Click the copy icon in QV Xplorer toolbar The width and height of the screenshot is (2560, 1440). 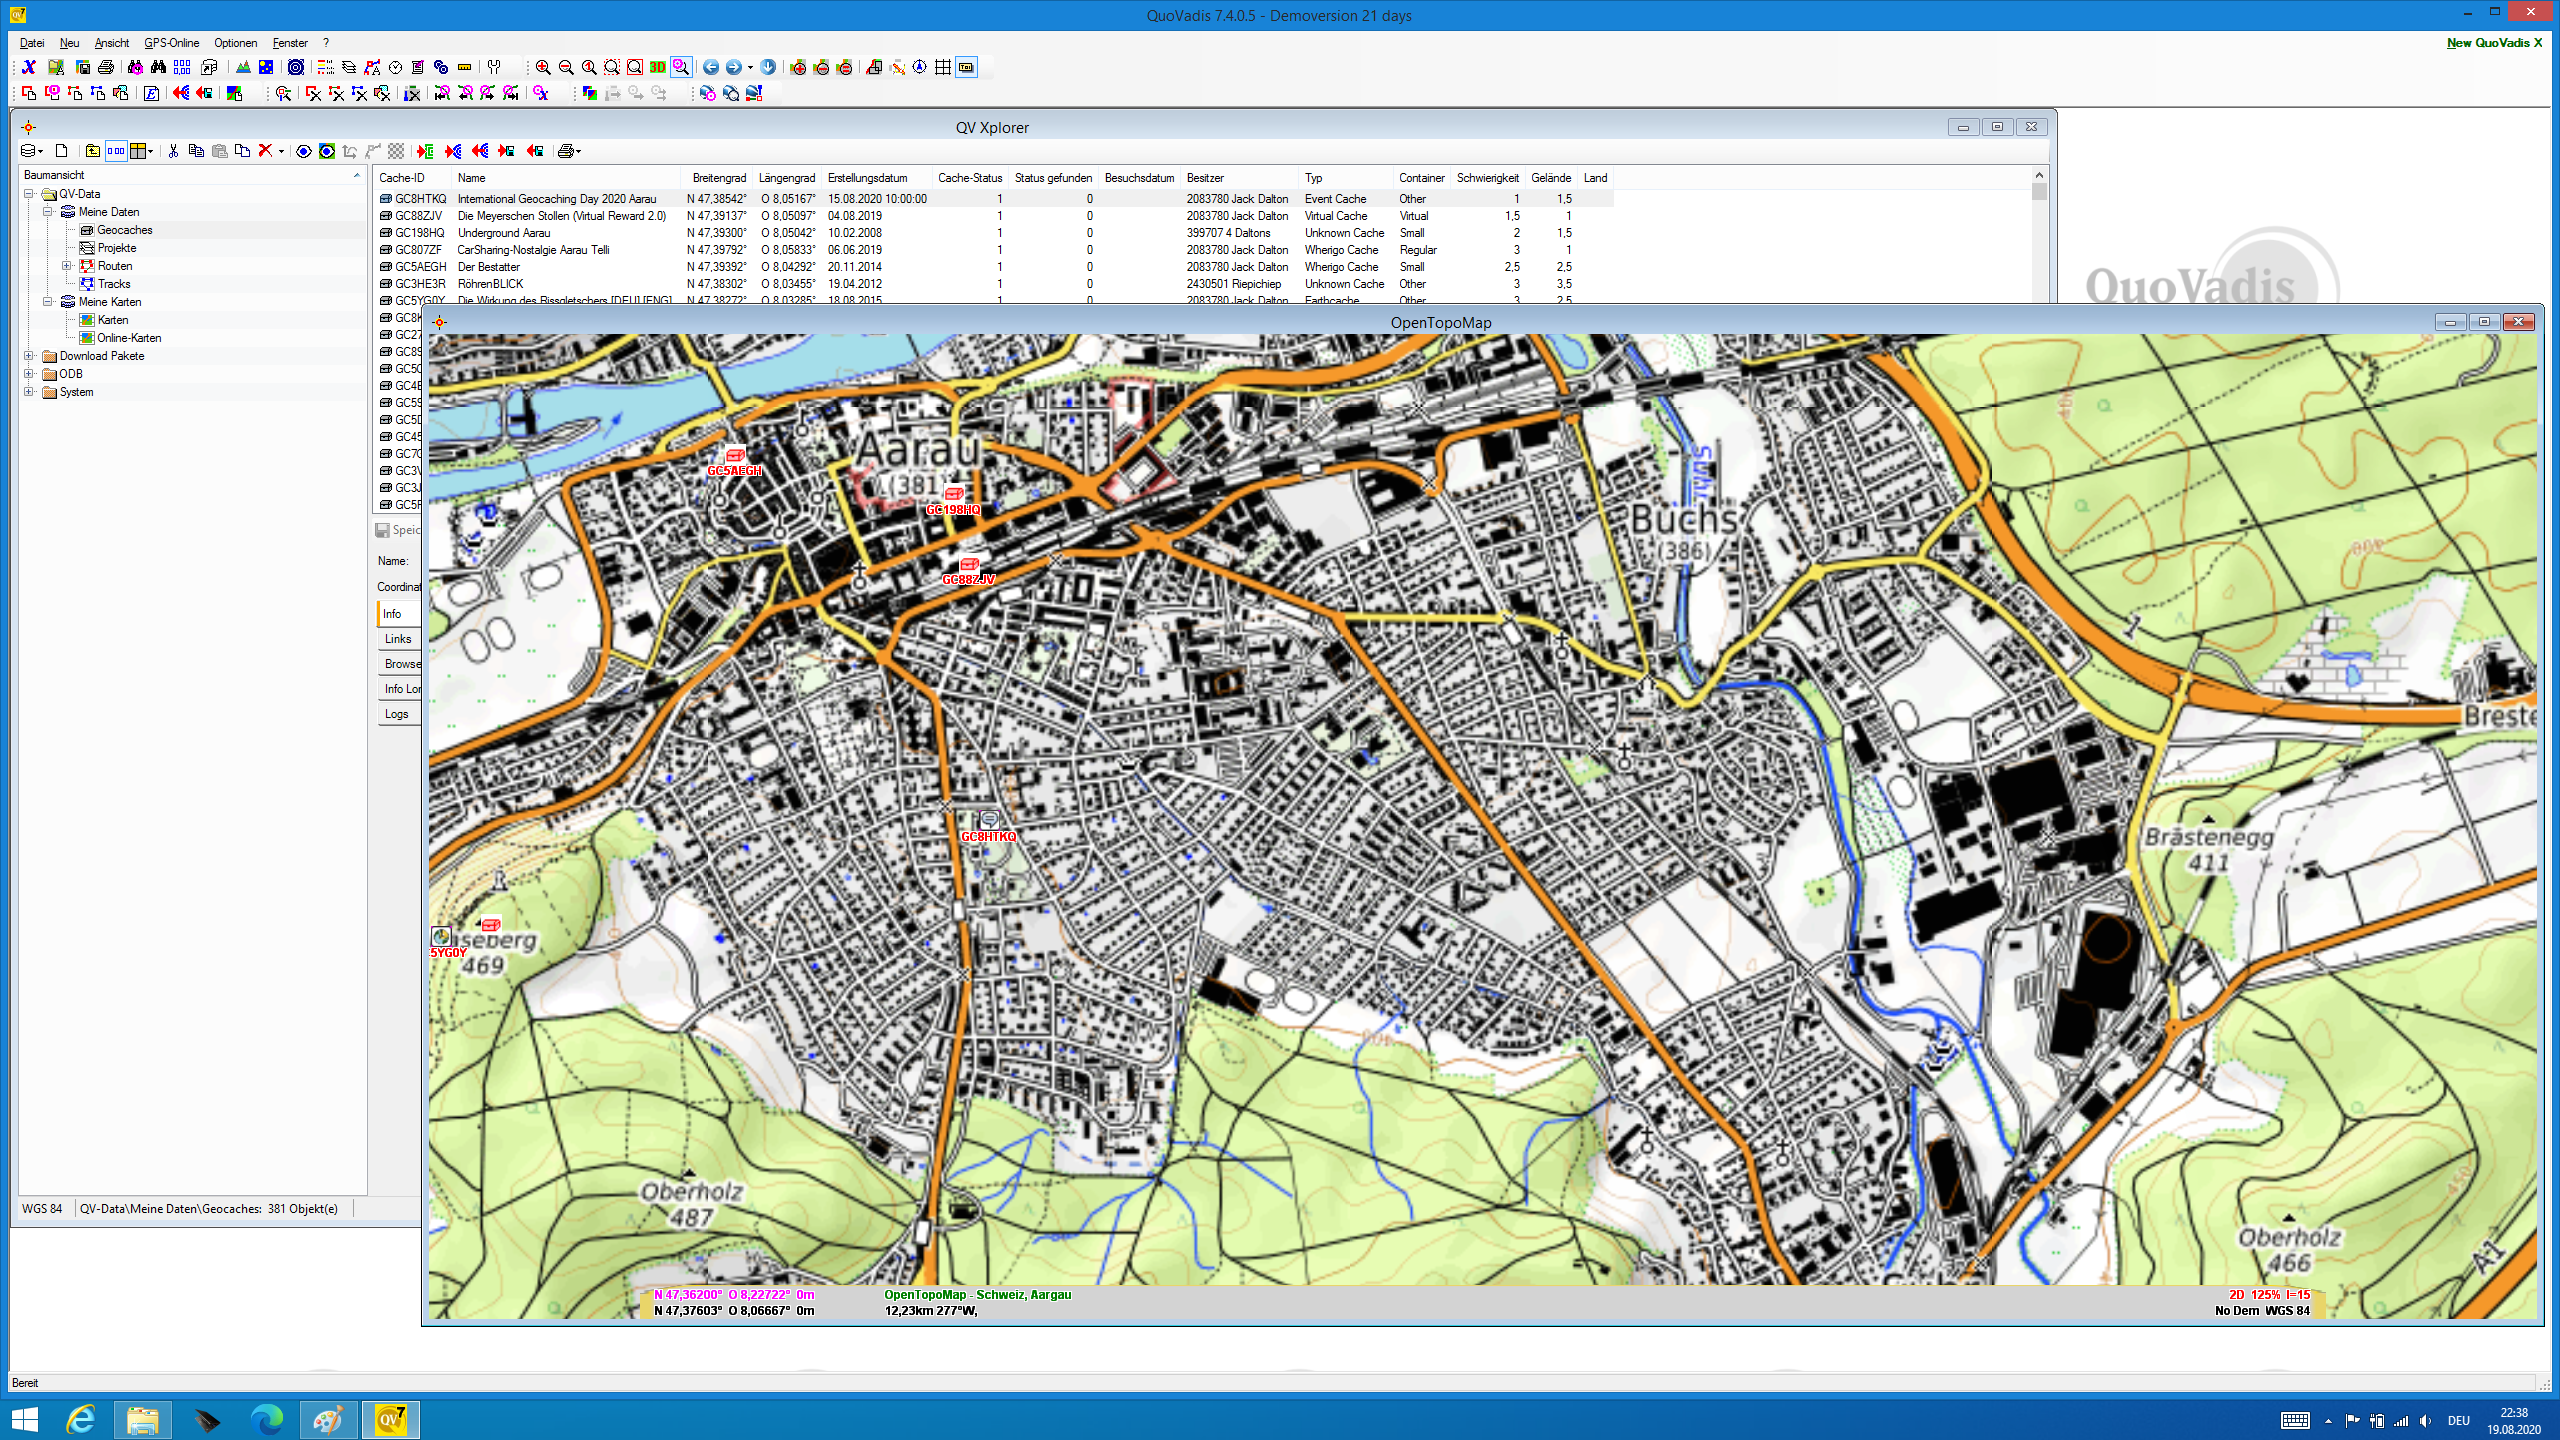pyautogui.click(x=196, y=151)
